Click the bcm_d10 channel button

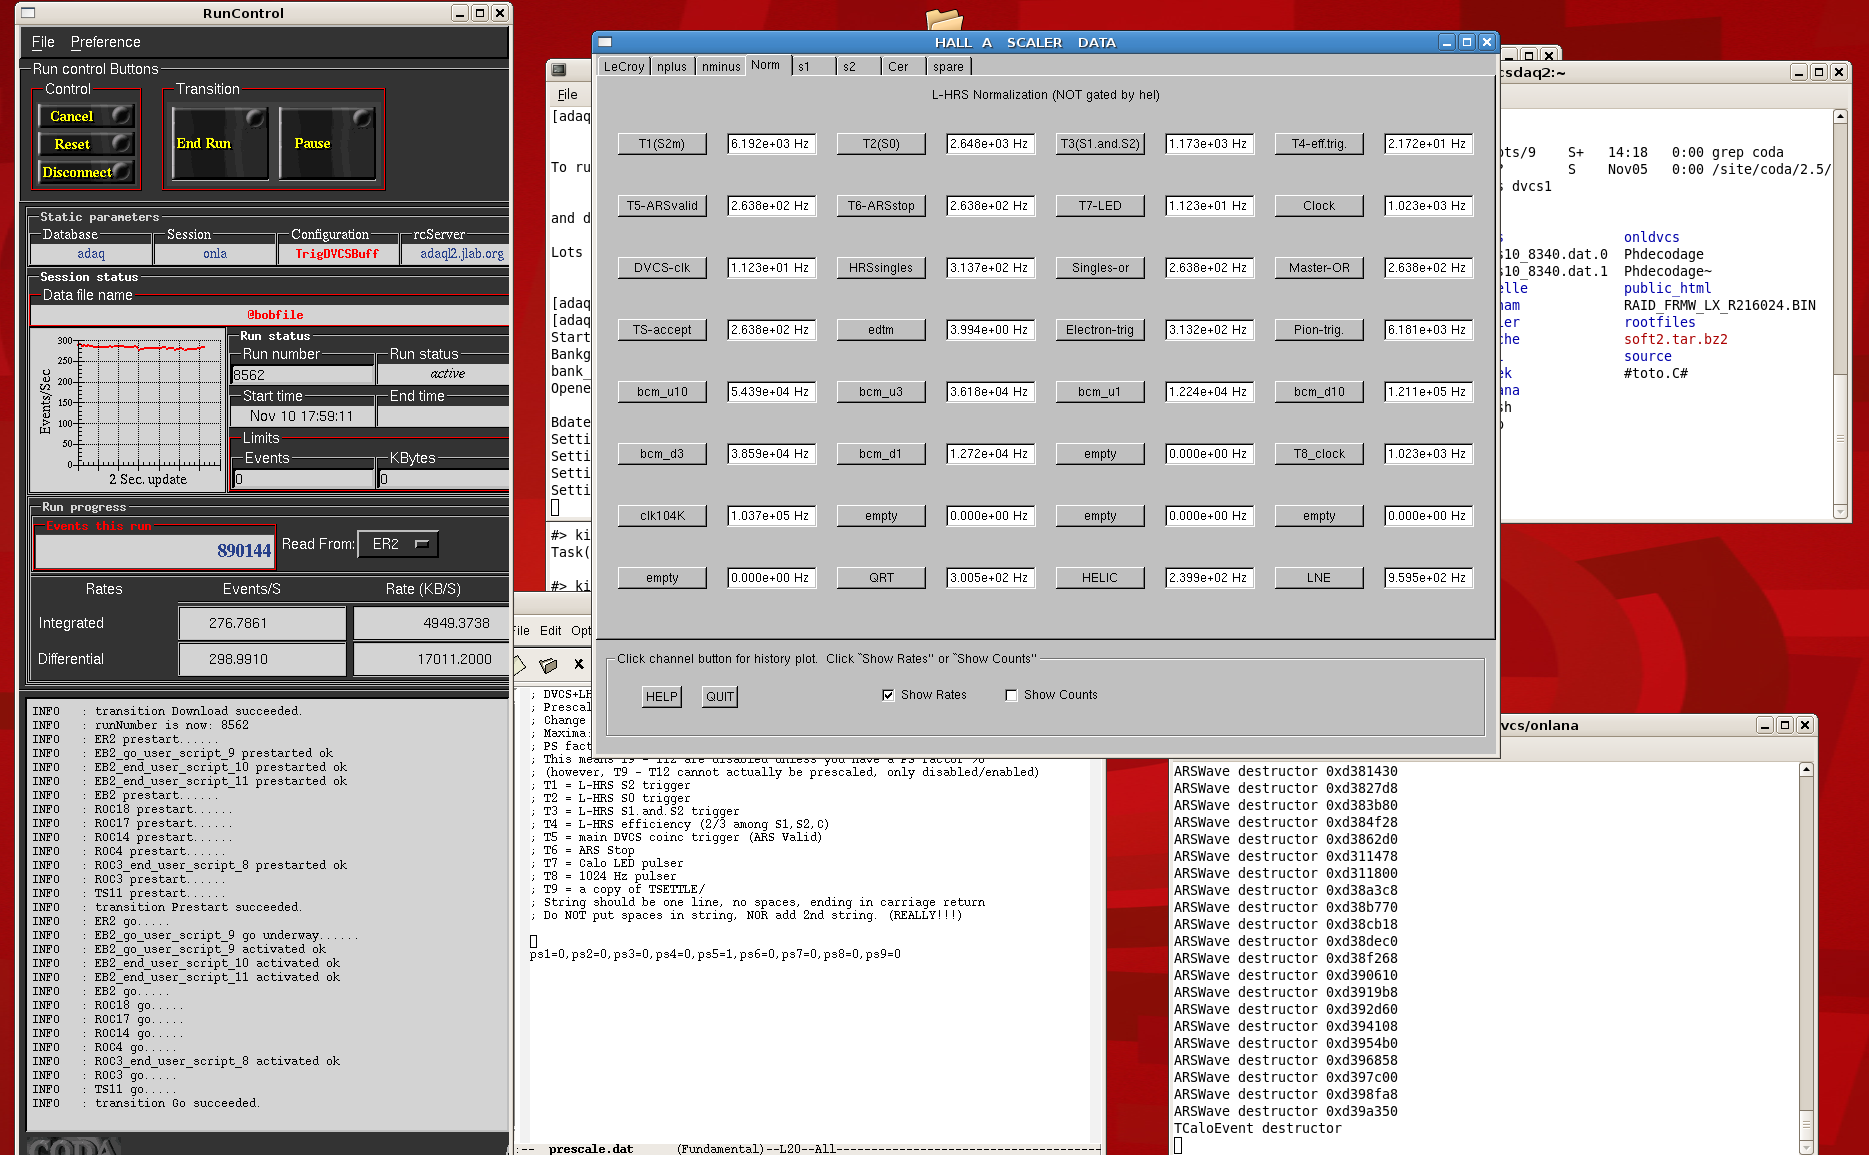click(1319, 392)
